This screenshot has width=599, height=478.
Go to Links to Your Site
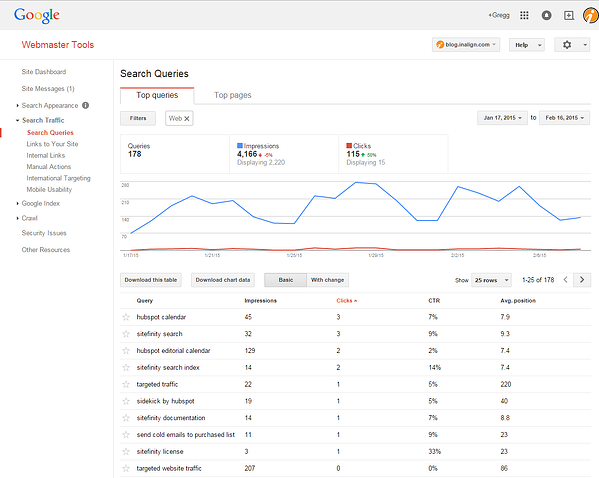pyautogui.click(x=52, y=144)
